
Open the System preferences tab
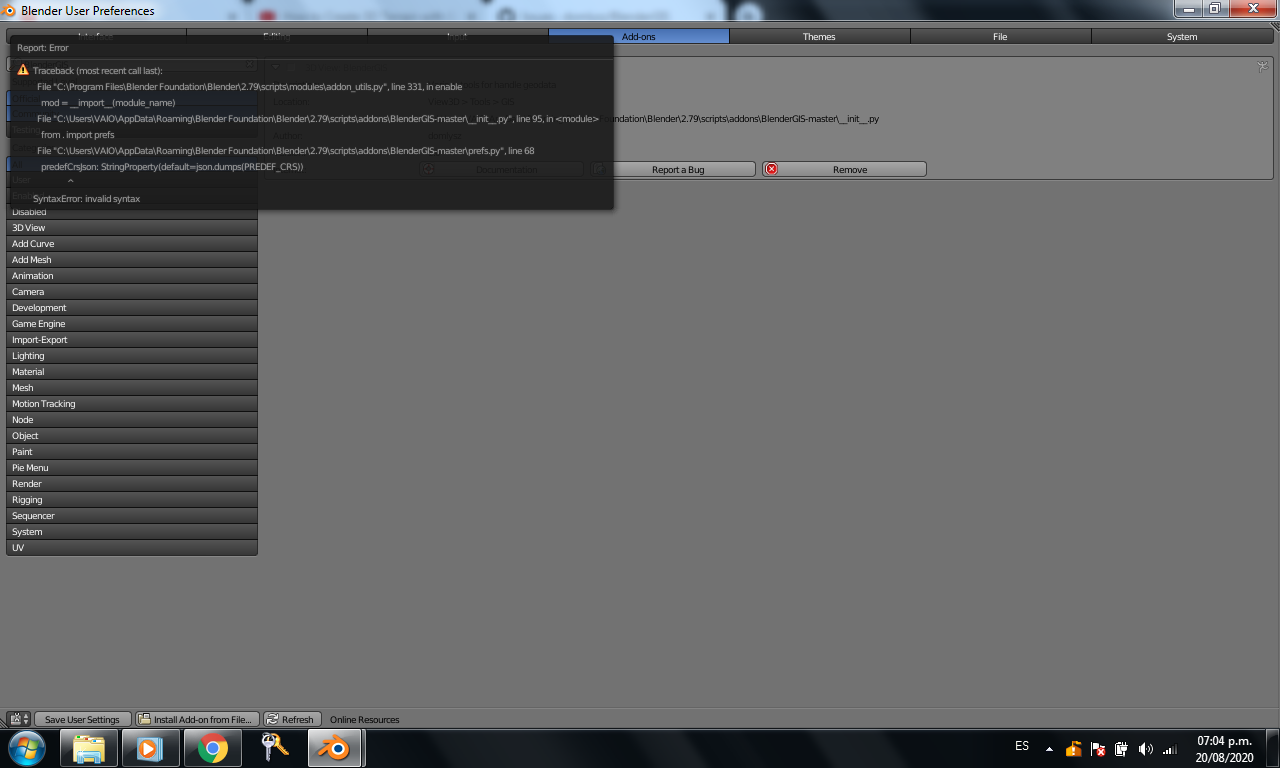[1181, 36]
